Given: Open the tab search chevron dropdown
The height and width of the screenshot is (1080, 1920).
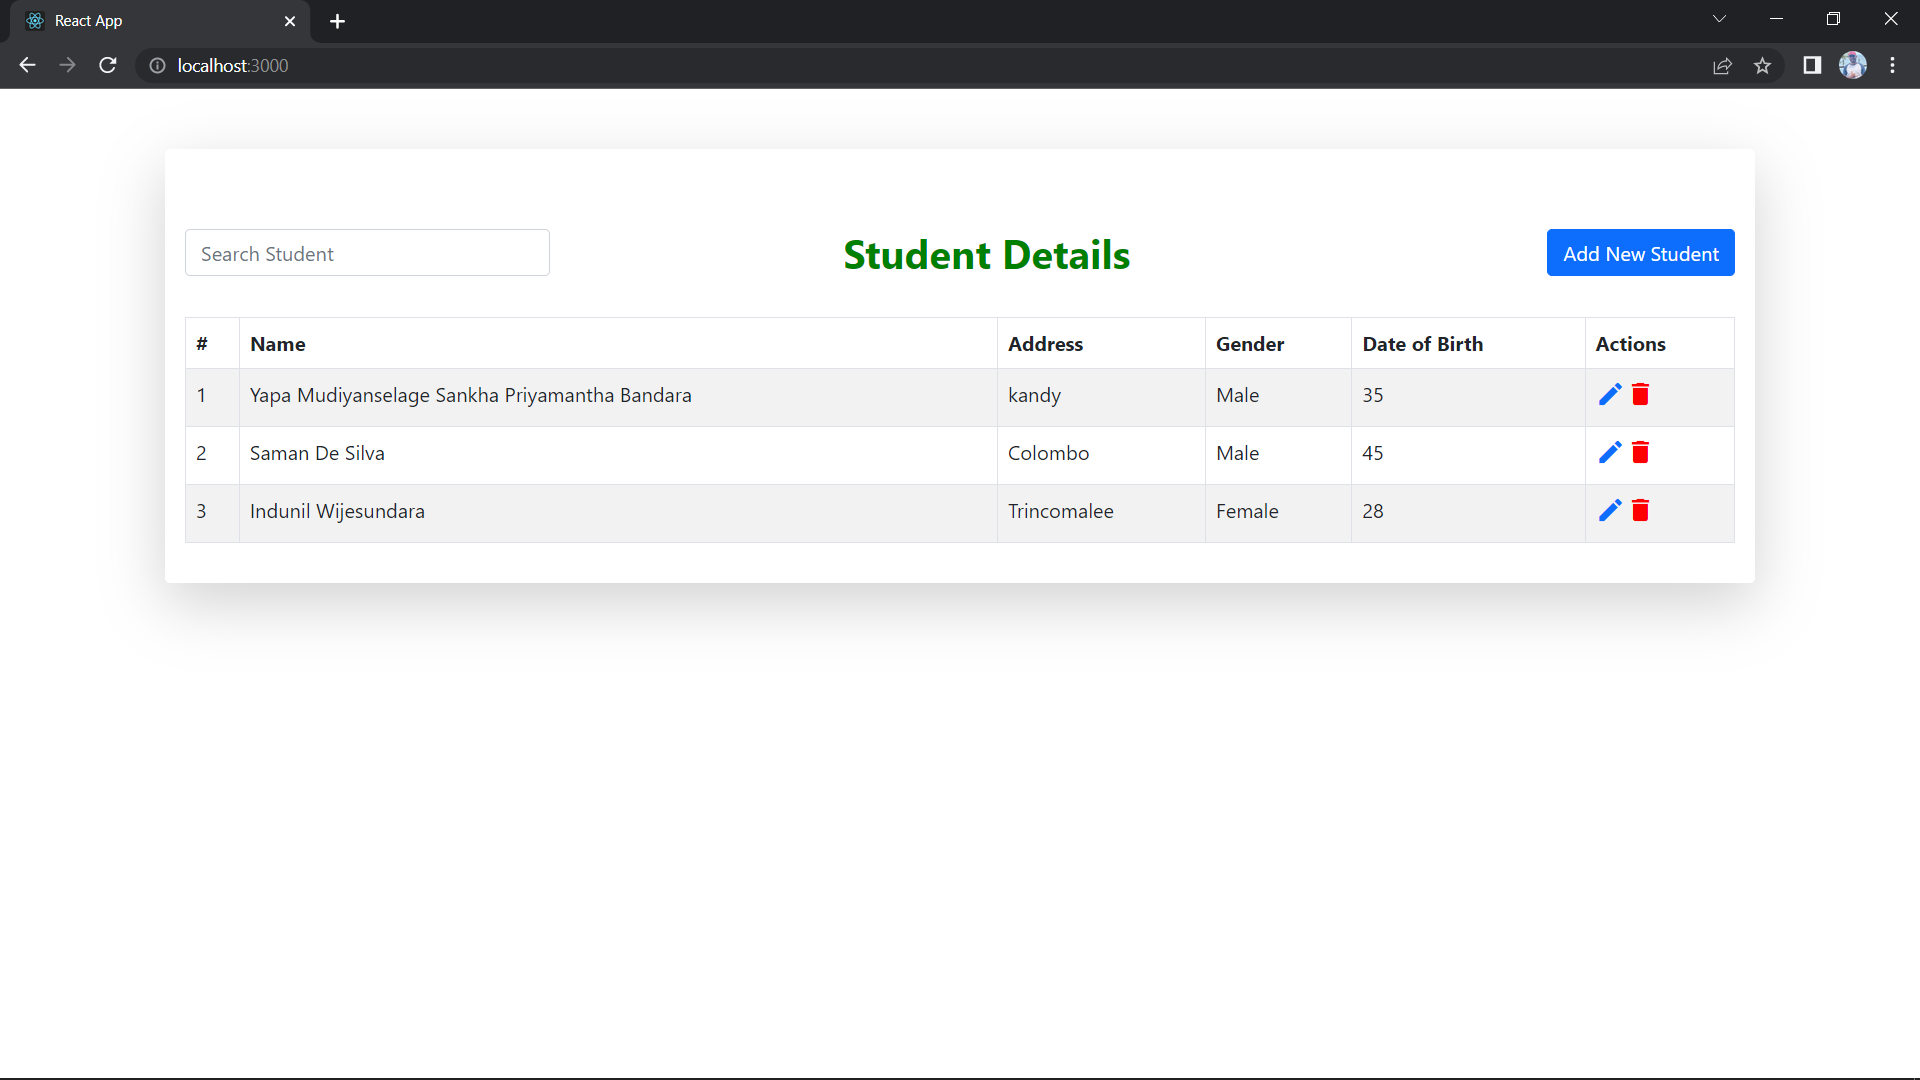Looking at the screenshot, I should [1719, 18].
